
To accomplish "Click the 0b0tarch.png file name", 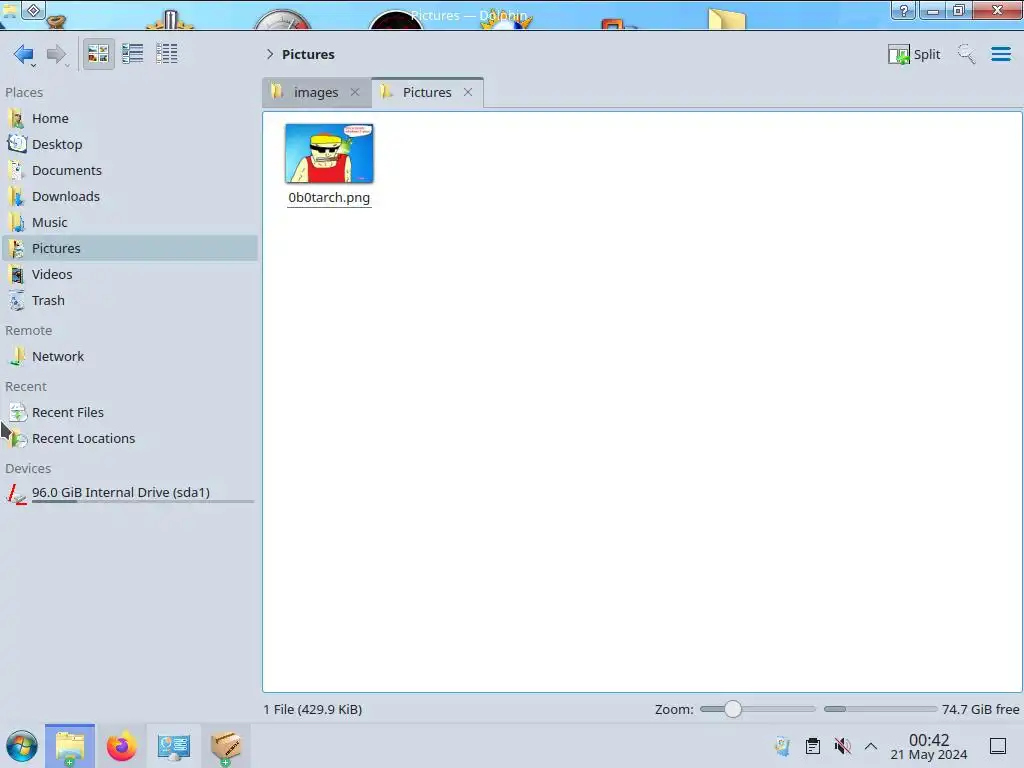I will (329, 197).
